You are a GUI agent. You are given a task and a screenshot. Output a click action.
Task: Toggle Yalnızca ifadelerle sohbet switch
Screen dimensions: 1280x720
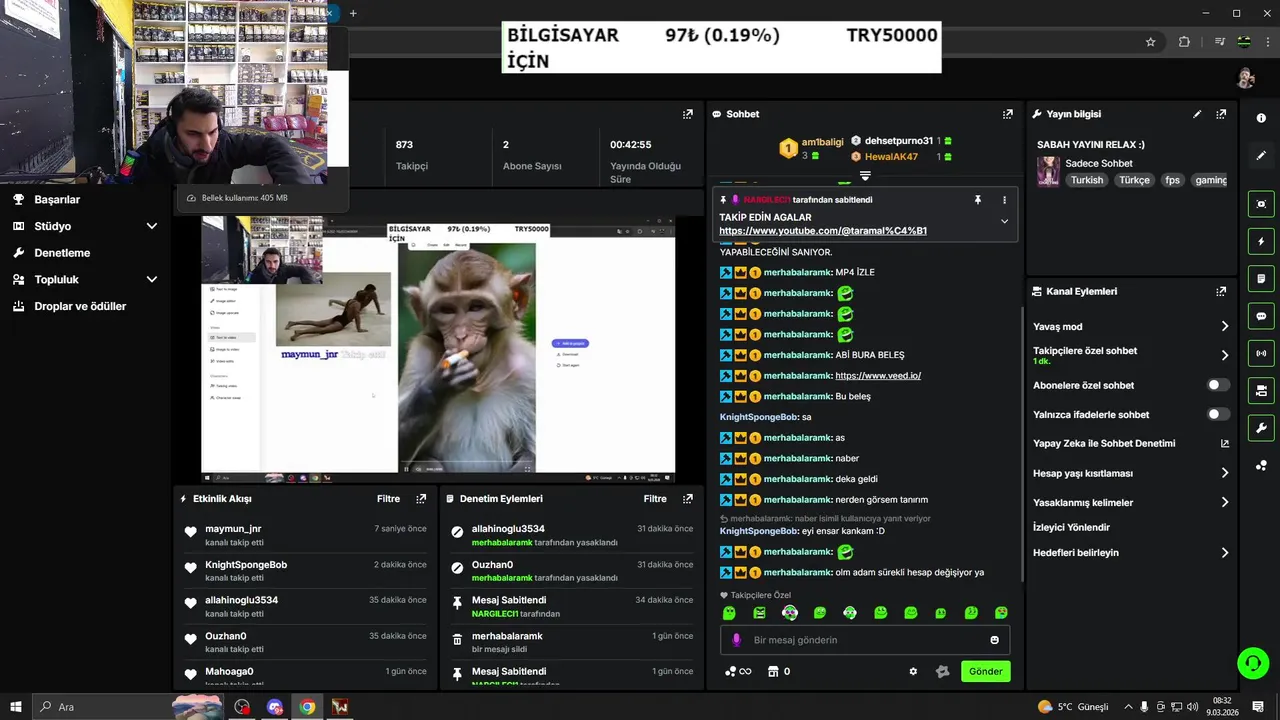(x=1218, y=414)
